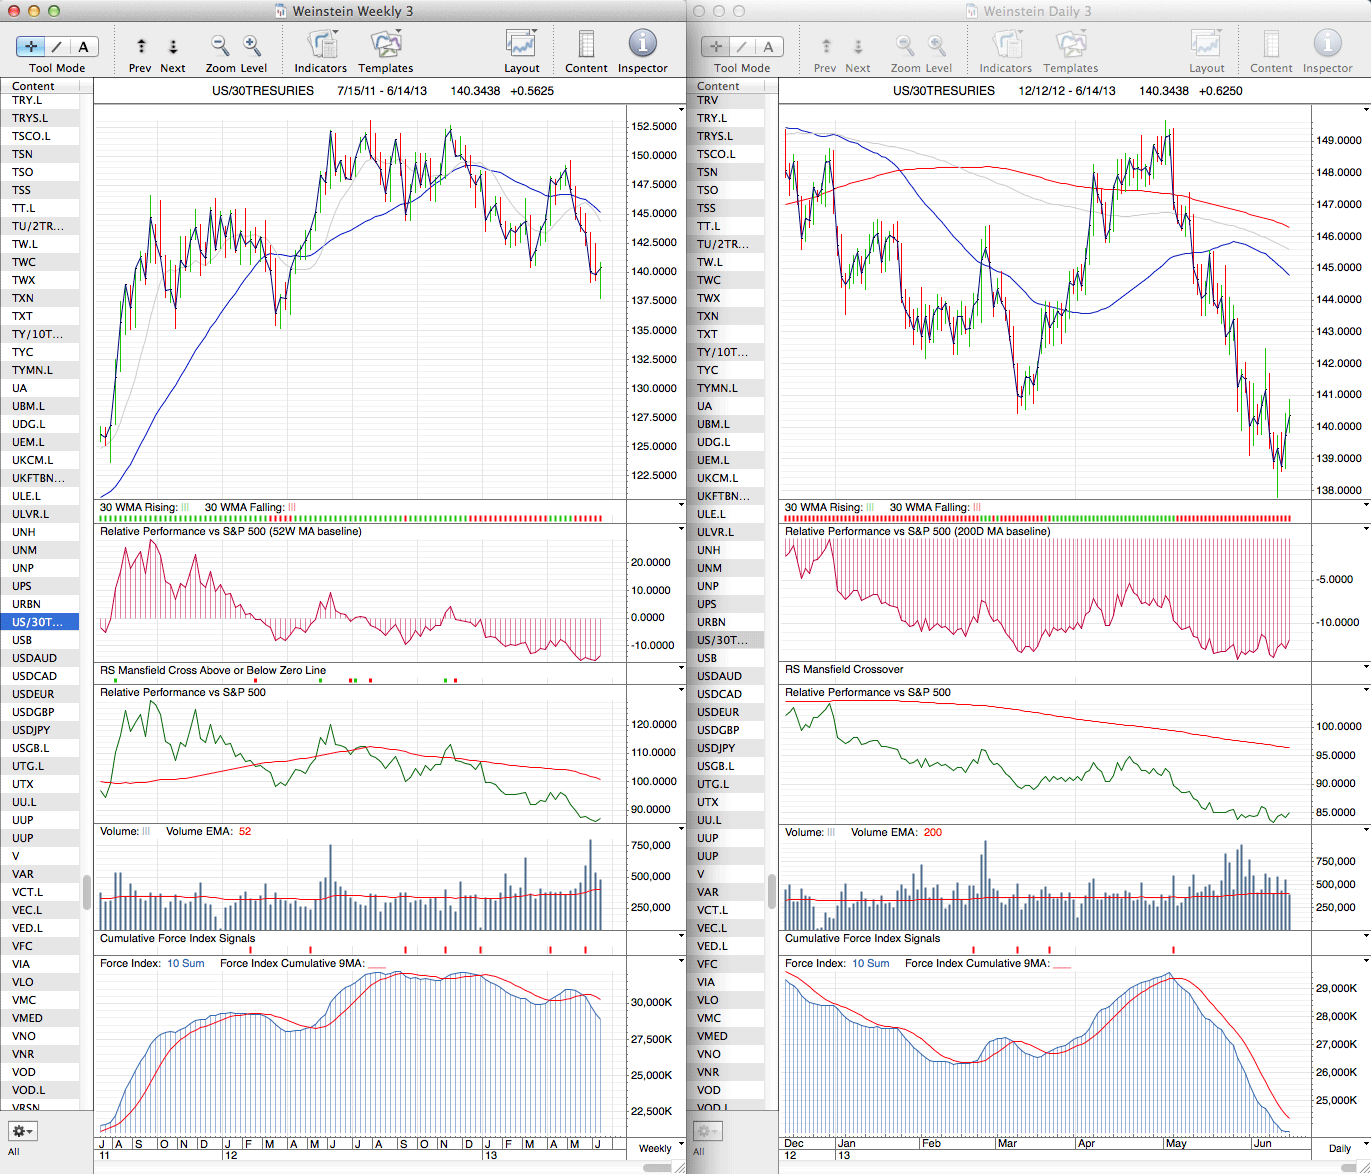
Task: Go to previous symbol with Prev arrow
Action: click(141, 46)
